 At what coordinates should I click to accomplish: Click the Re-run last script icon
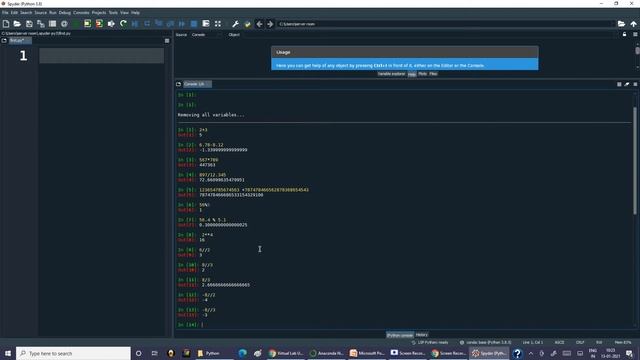(x=123, y=24)
